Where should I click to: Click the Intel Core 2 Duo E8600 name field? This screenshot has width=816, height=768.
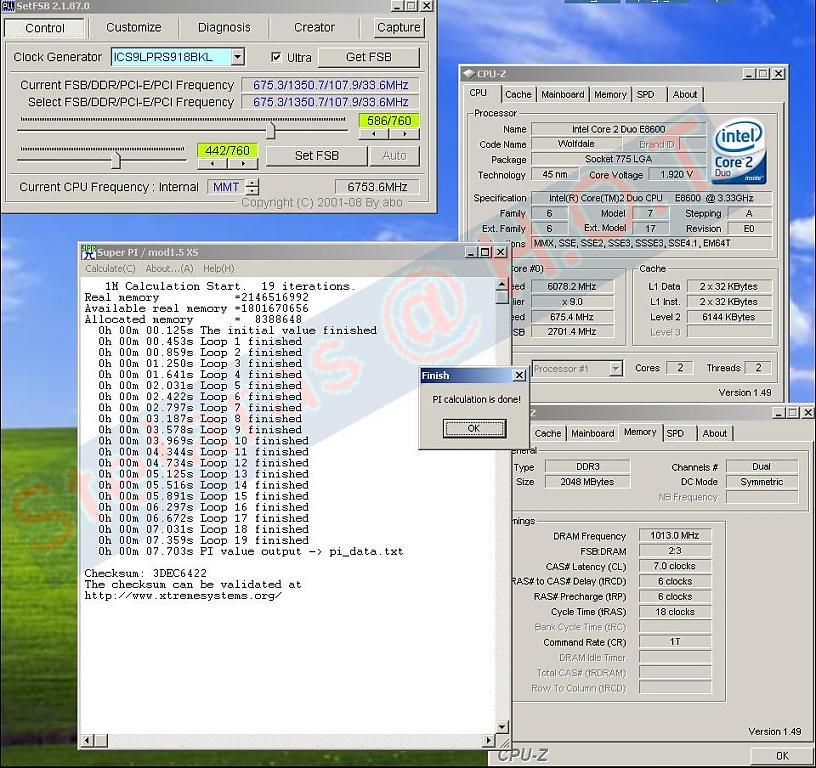click(618, 129)
